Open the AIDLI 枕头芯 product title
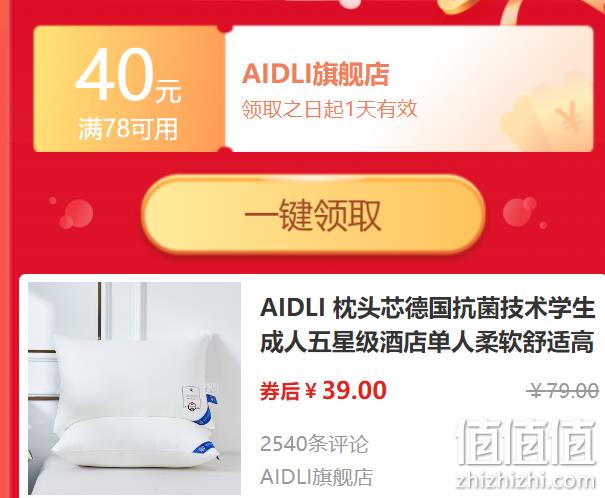The width and height of the screenshot is (605, 498). [427, 325]
